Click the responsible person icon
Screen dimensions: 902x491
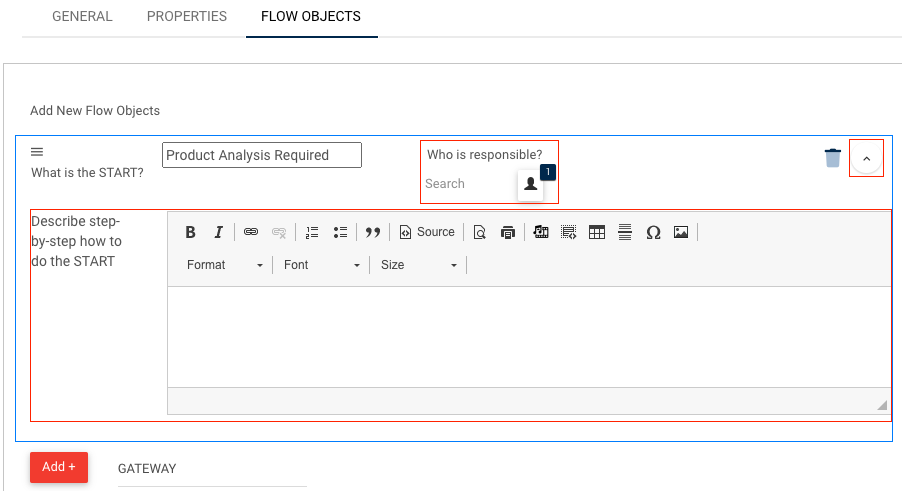[530, 184]
